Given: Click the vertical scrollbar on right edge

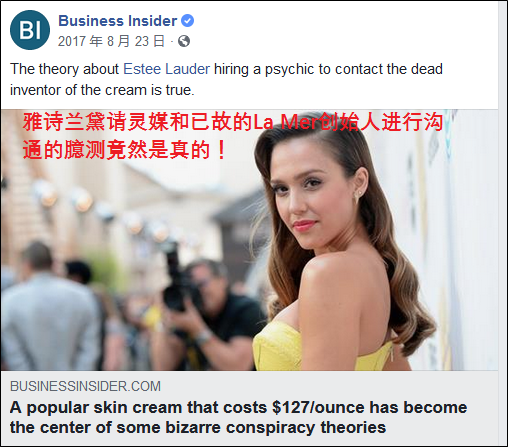Looking at the screenshot, I should click(x=503, y=223).
